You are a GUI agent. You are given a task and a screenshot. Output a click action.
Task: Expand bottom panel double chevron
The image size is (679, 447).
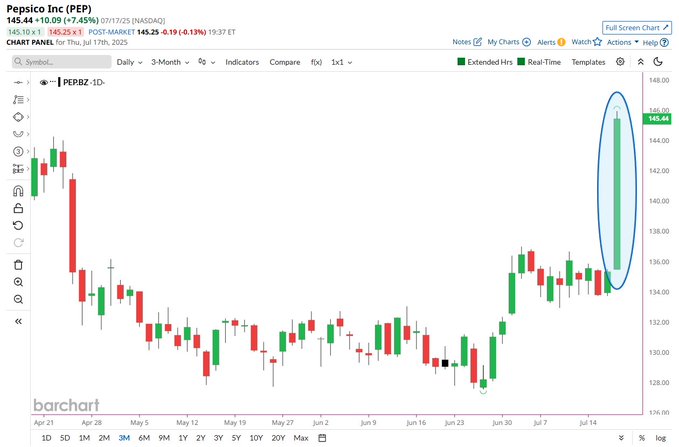pos(621,438)
